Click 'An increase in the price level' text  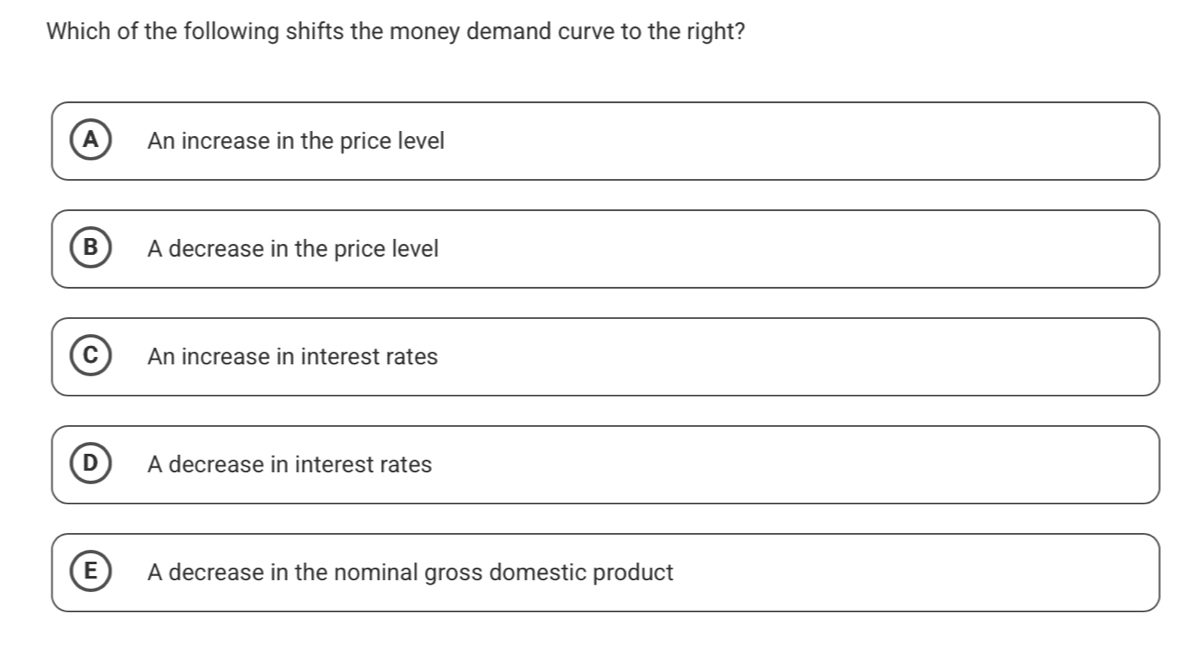point(295,141)
